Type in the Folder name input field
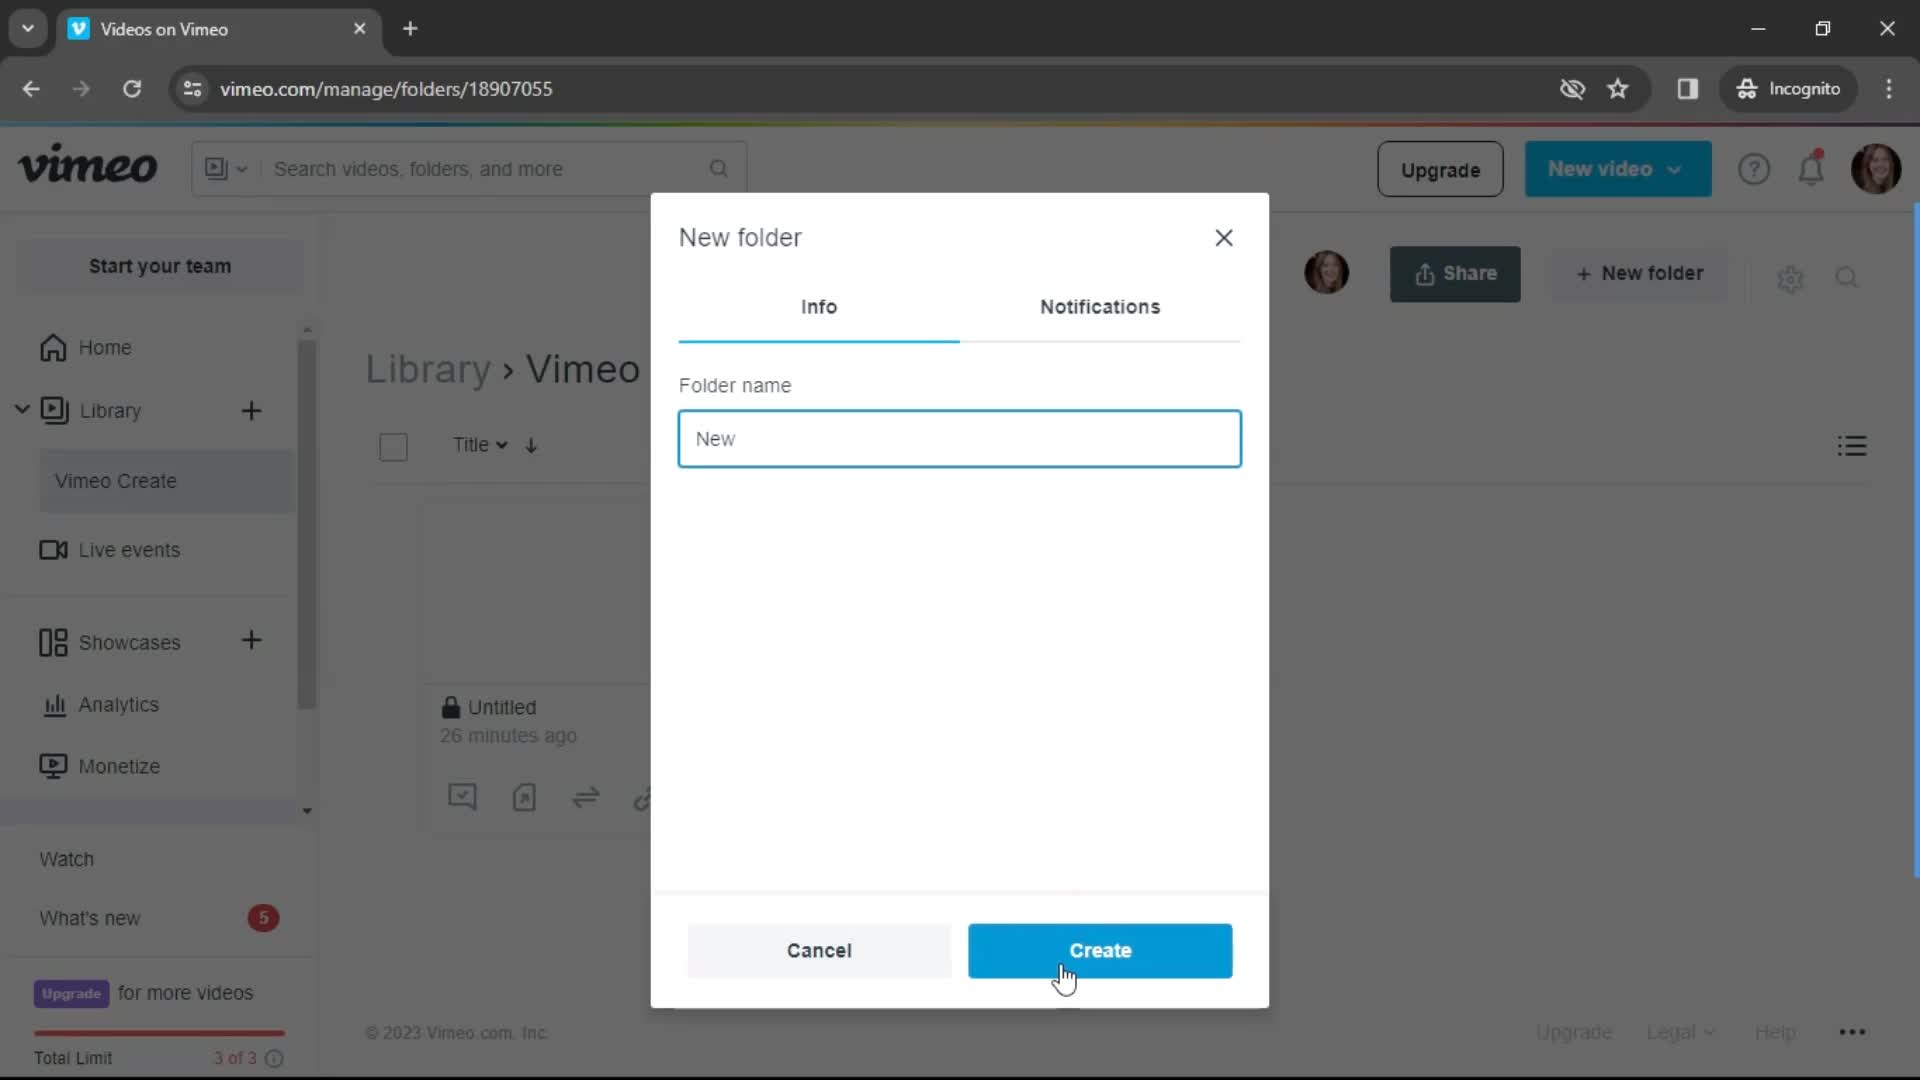Viewport: 1920px width, 1080px height. pyautogui.click(x=960, y=438)
